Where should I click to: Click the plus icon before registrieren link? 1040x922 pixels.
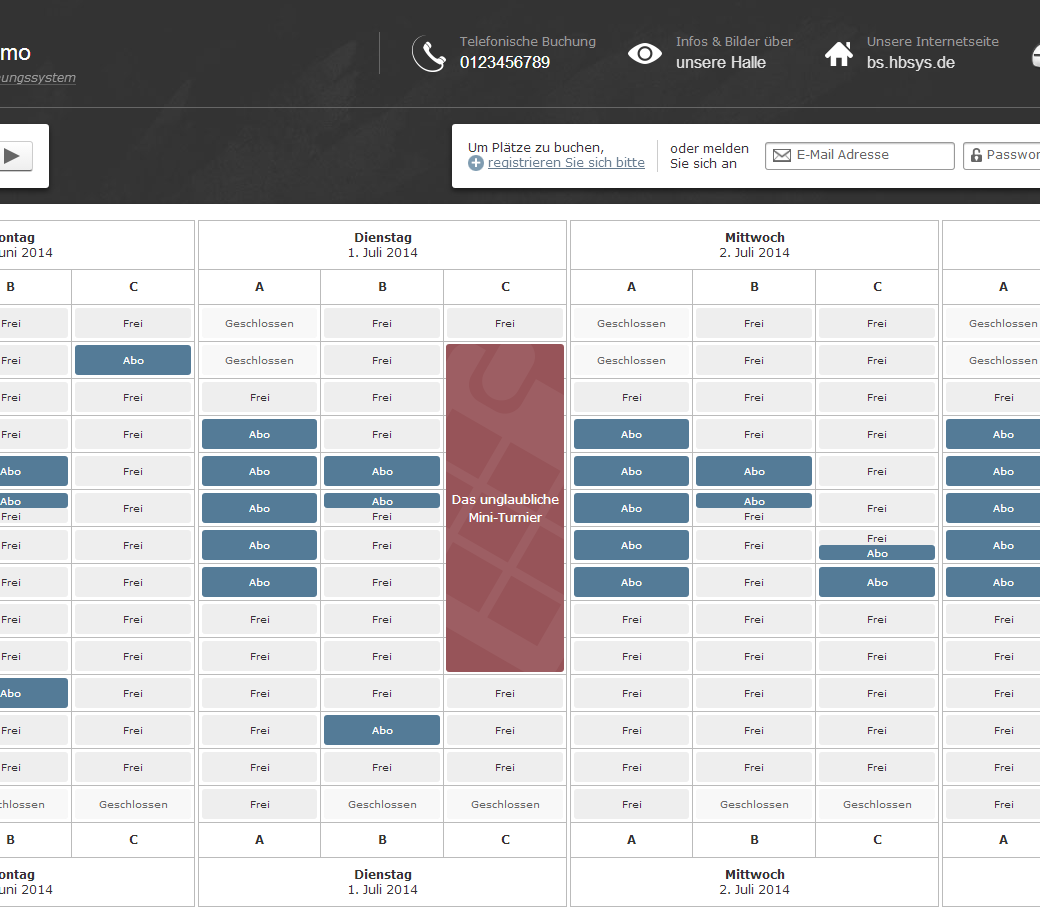pos(476,163)
